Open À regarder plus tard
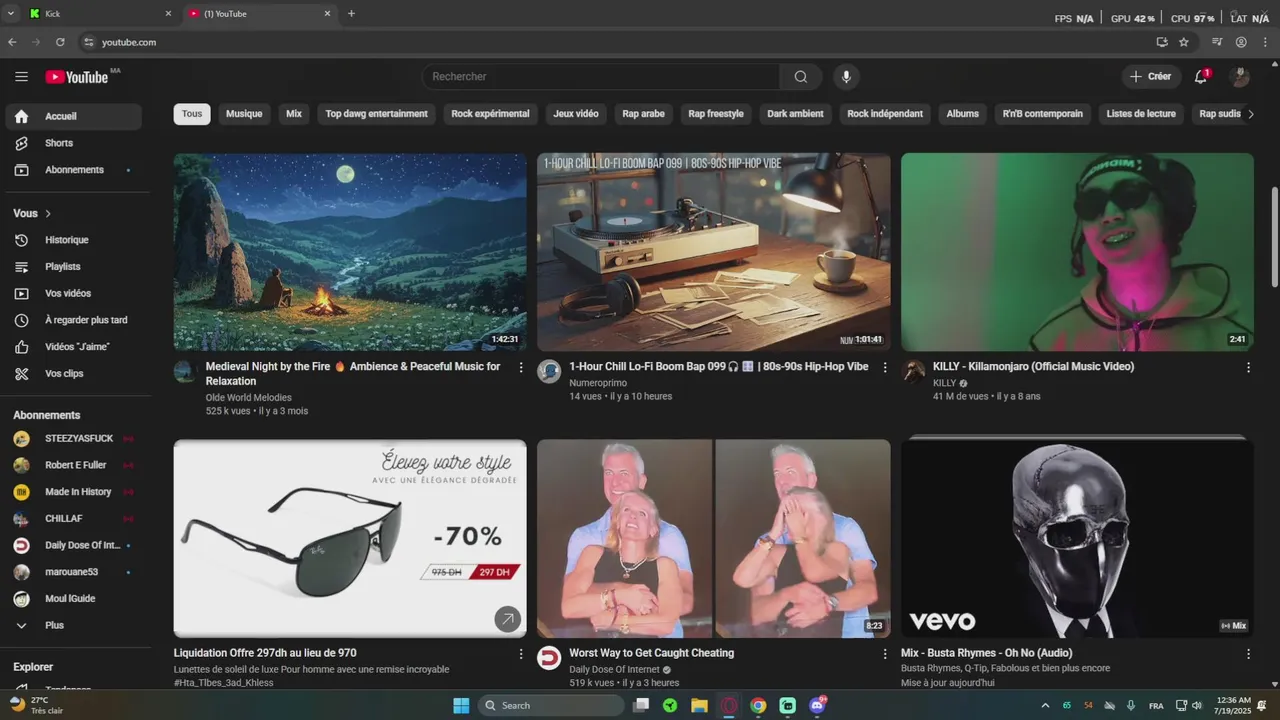The image size is (1280, 720). click(x=72, y=320)
